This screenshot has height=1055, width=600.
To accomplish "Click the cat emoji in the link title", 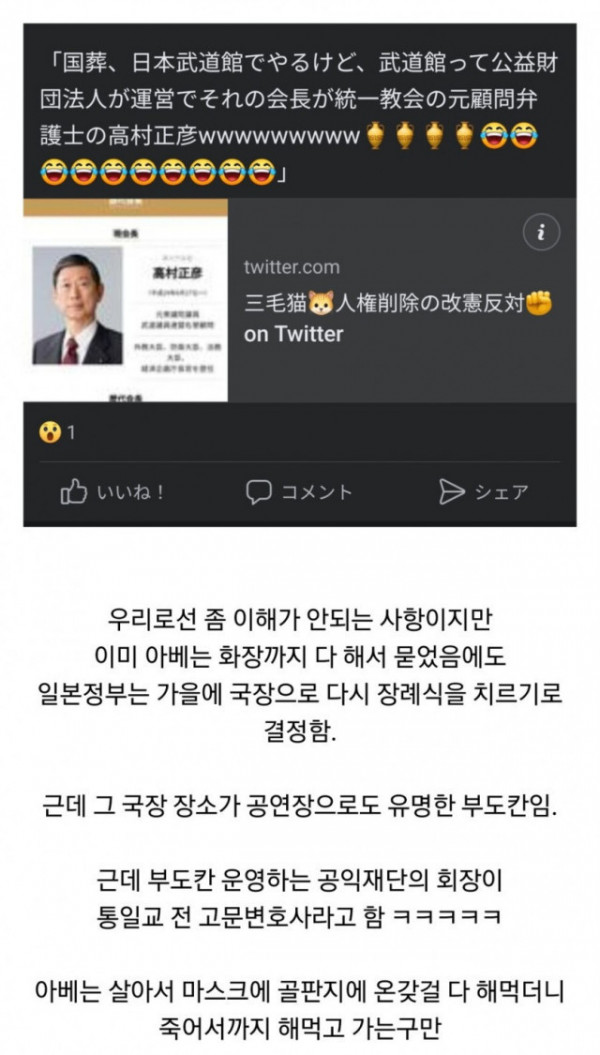I will point(320,304).
